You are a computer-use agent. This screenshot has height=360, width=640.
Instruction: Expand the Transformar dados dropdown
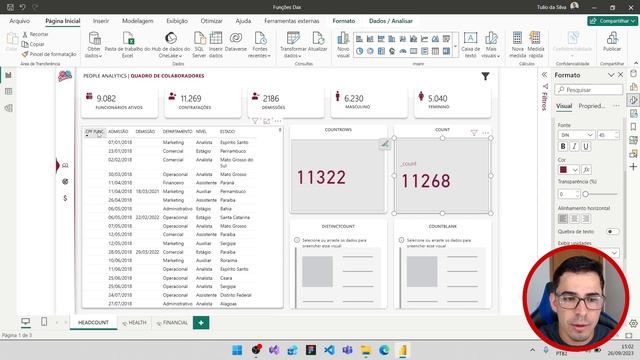click(293, 44)
